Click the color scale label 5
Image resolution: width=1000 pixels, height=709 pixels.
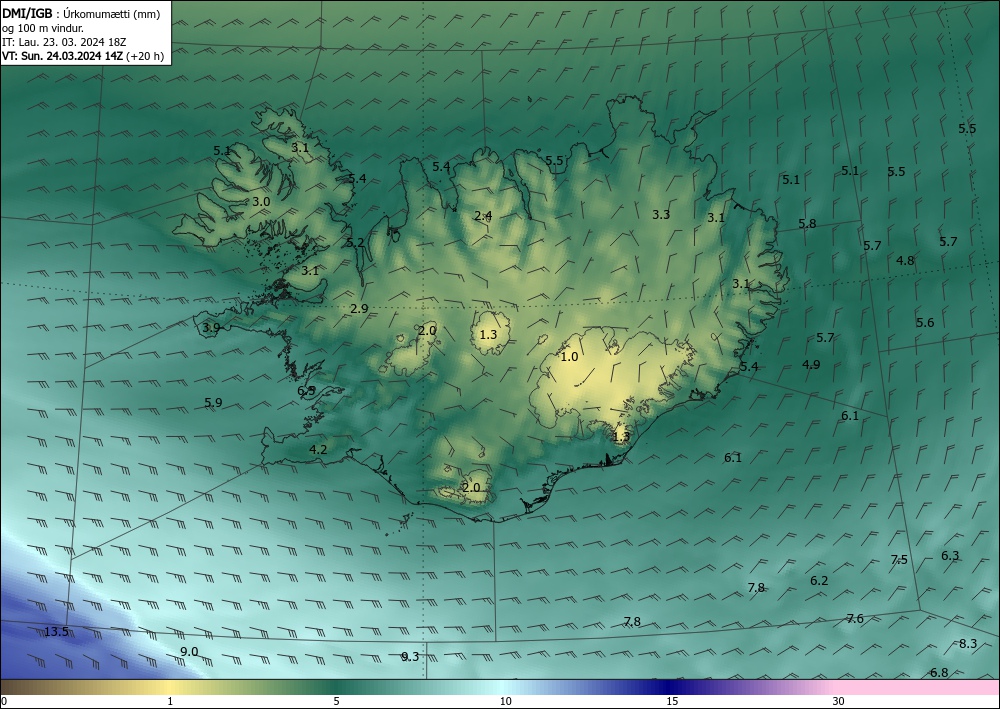(336, 701)
